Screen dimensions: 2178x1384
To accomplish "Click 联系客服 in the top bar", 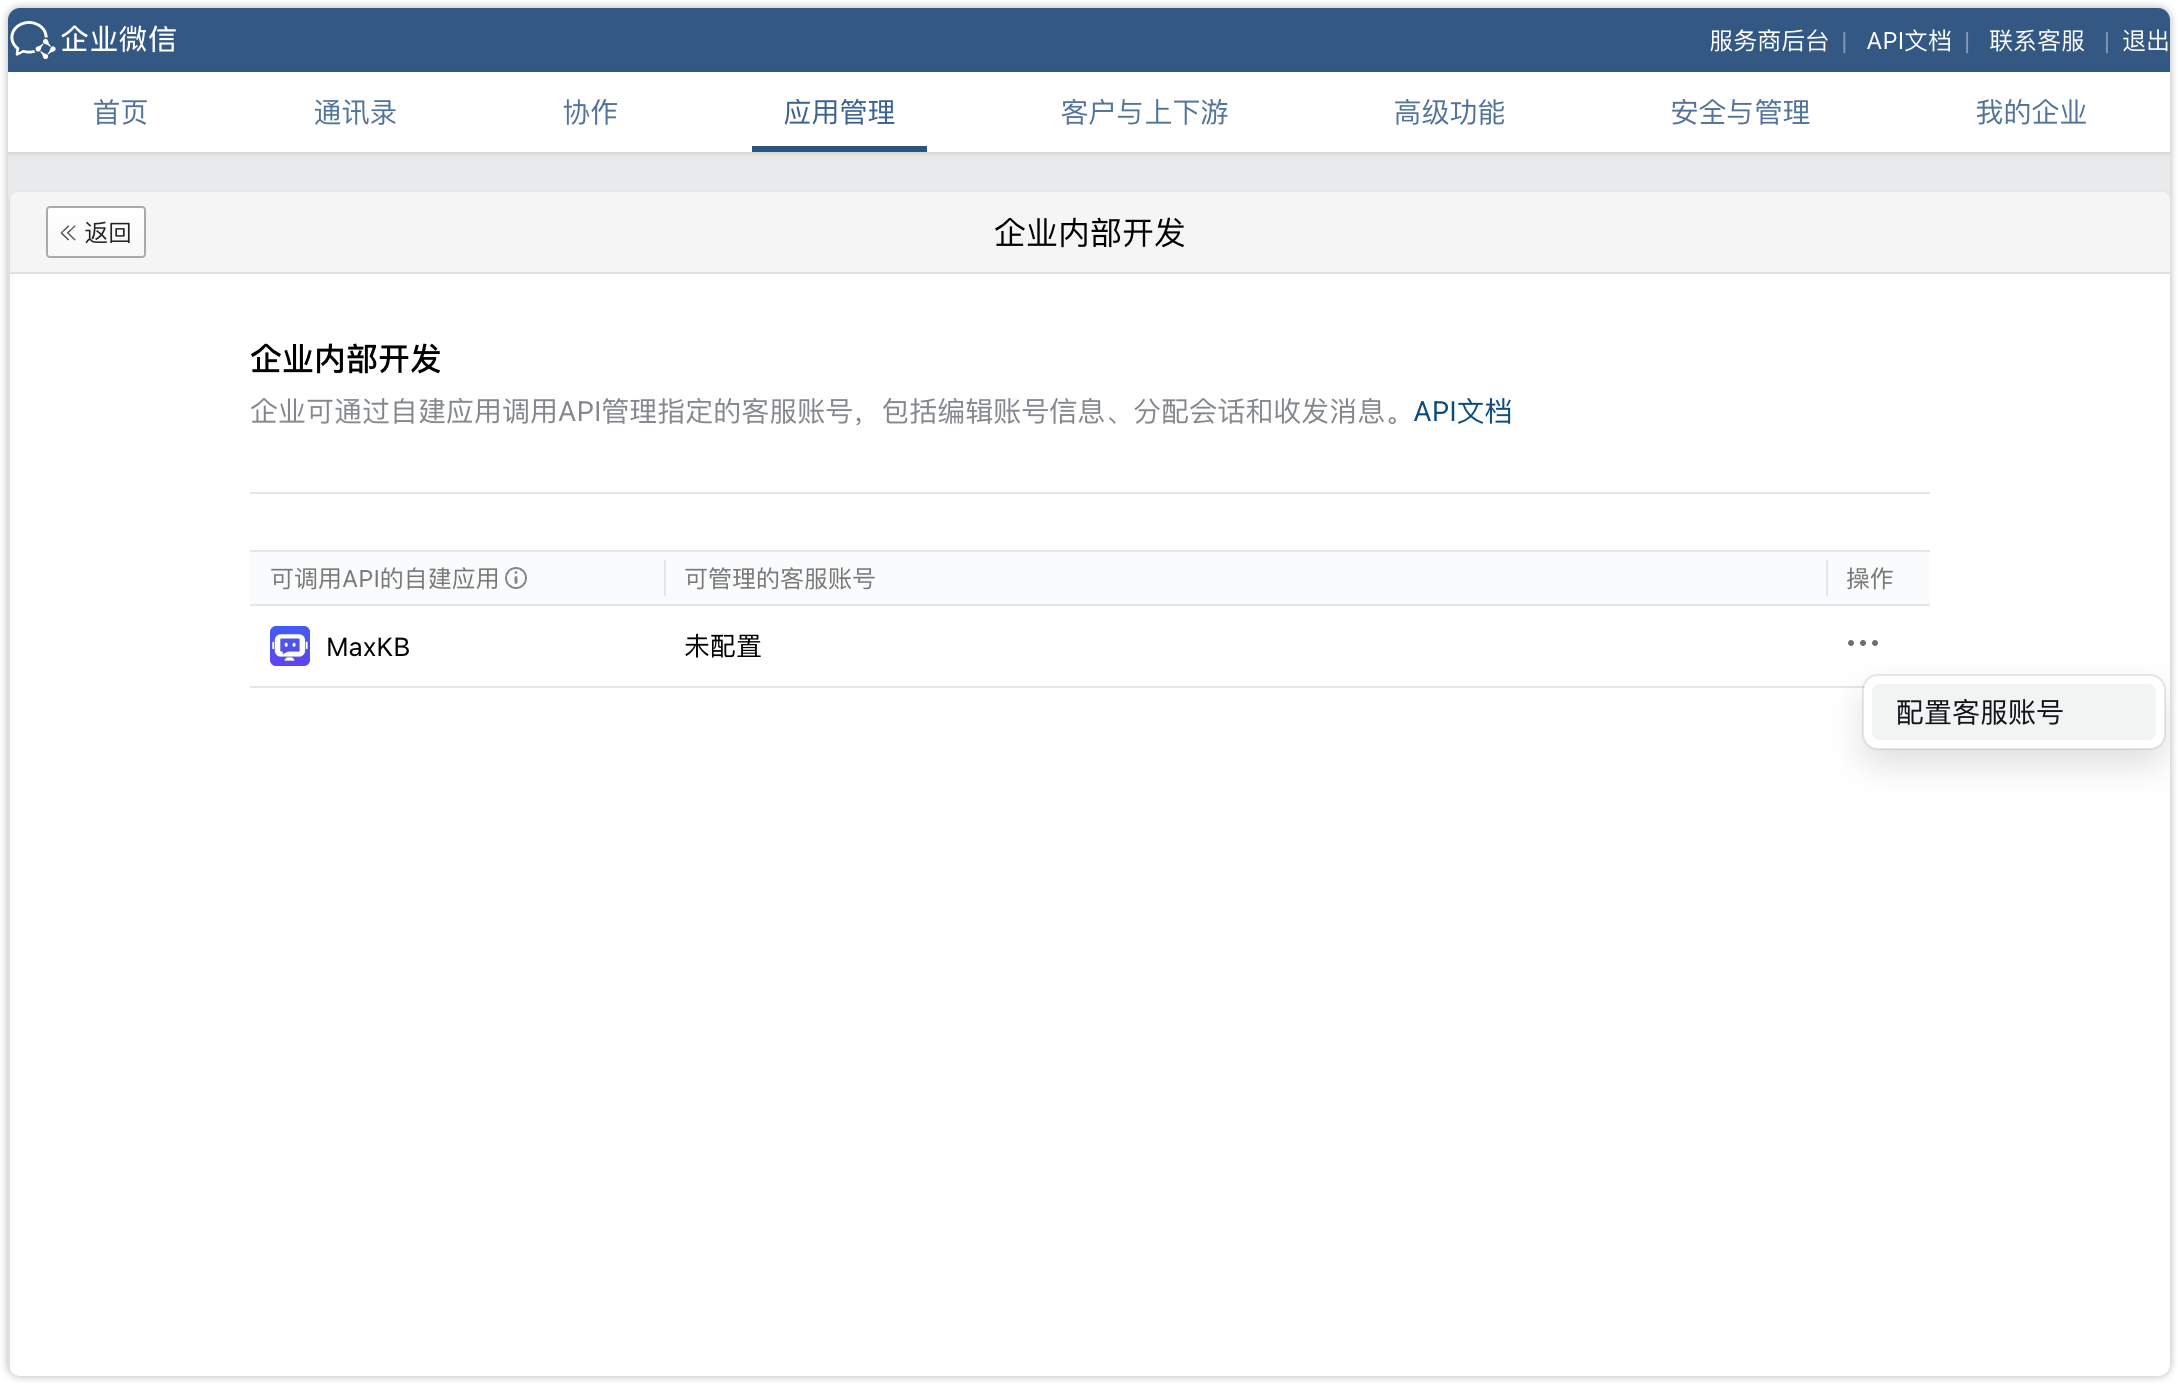I will pos(2036,41).
